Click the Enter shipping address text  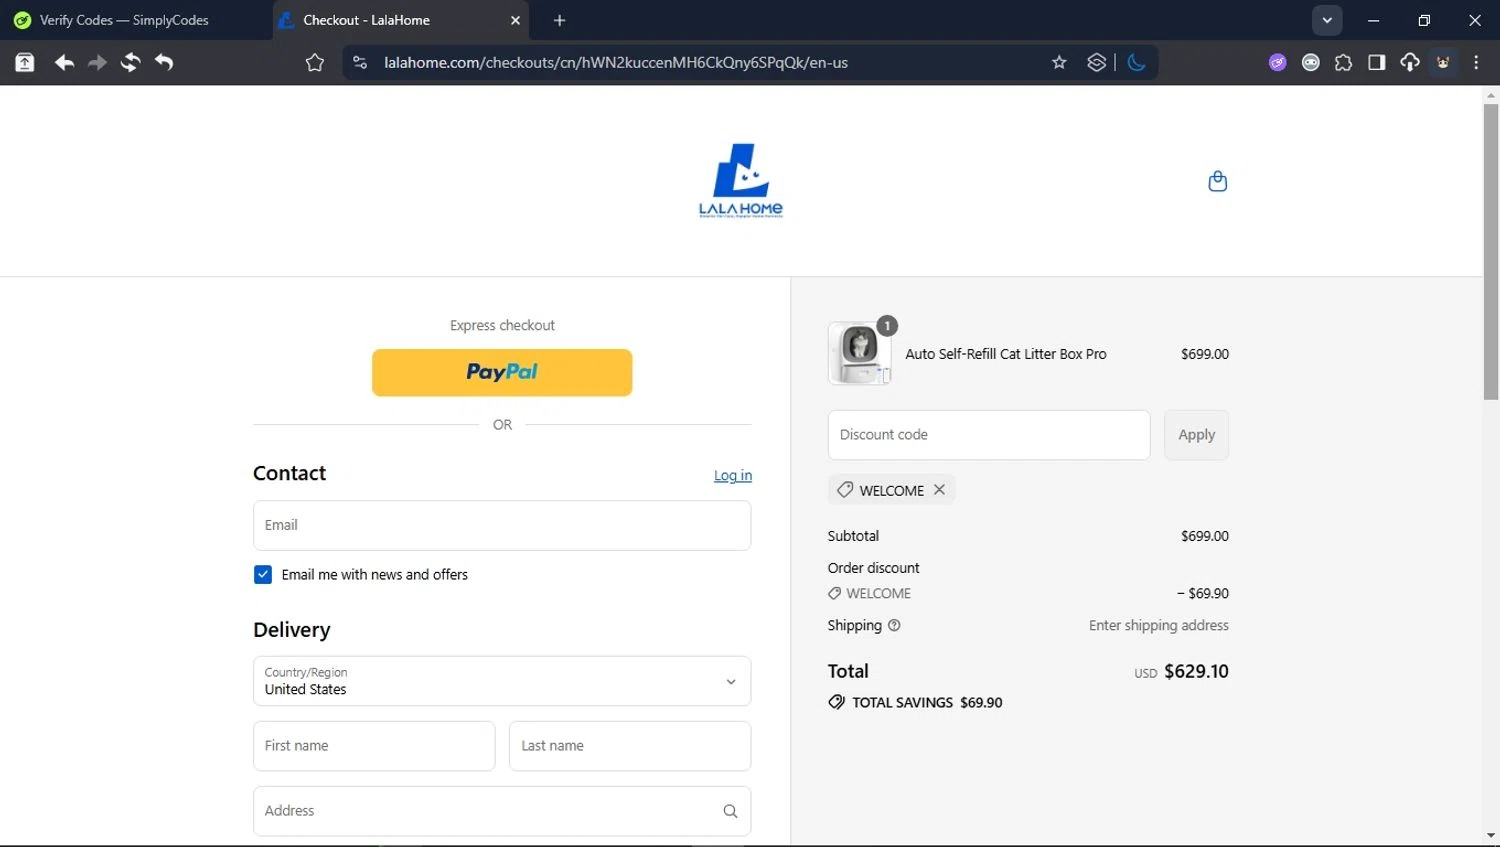tap(1159, 625)
